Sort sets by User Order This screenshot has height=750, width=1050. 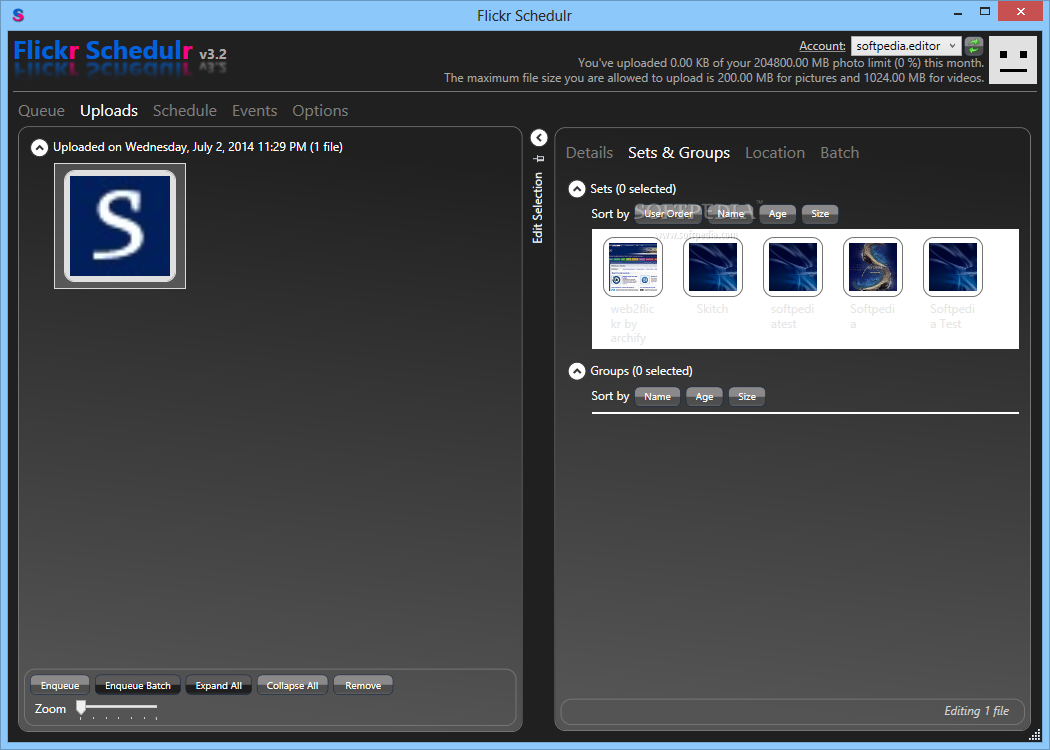click(x=668, y=214)
